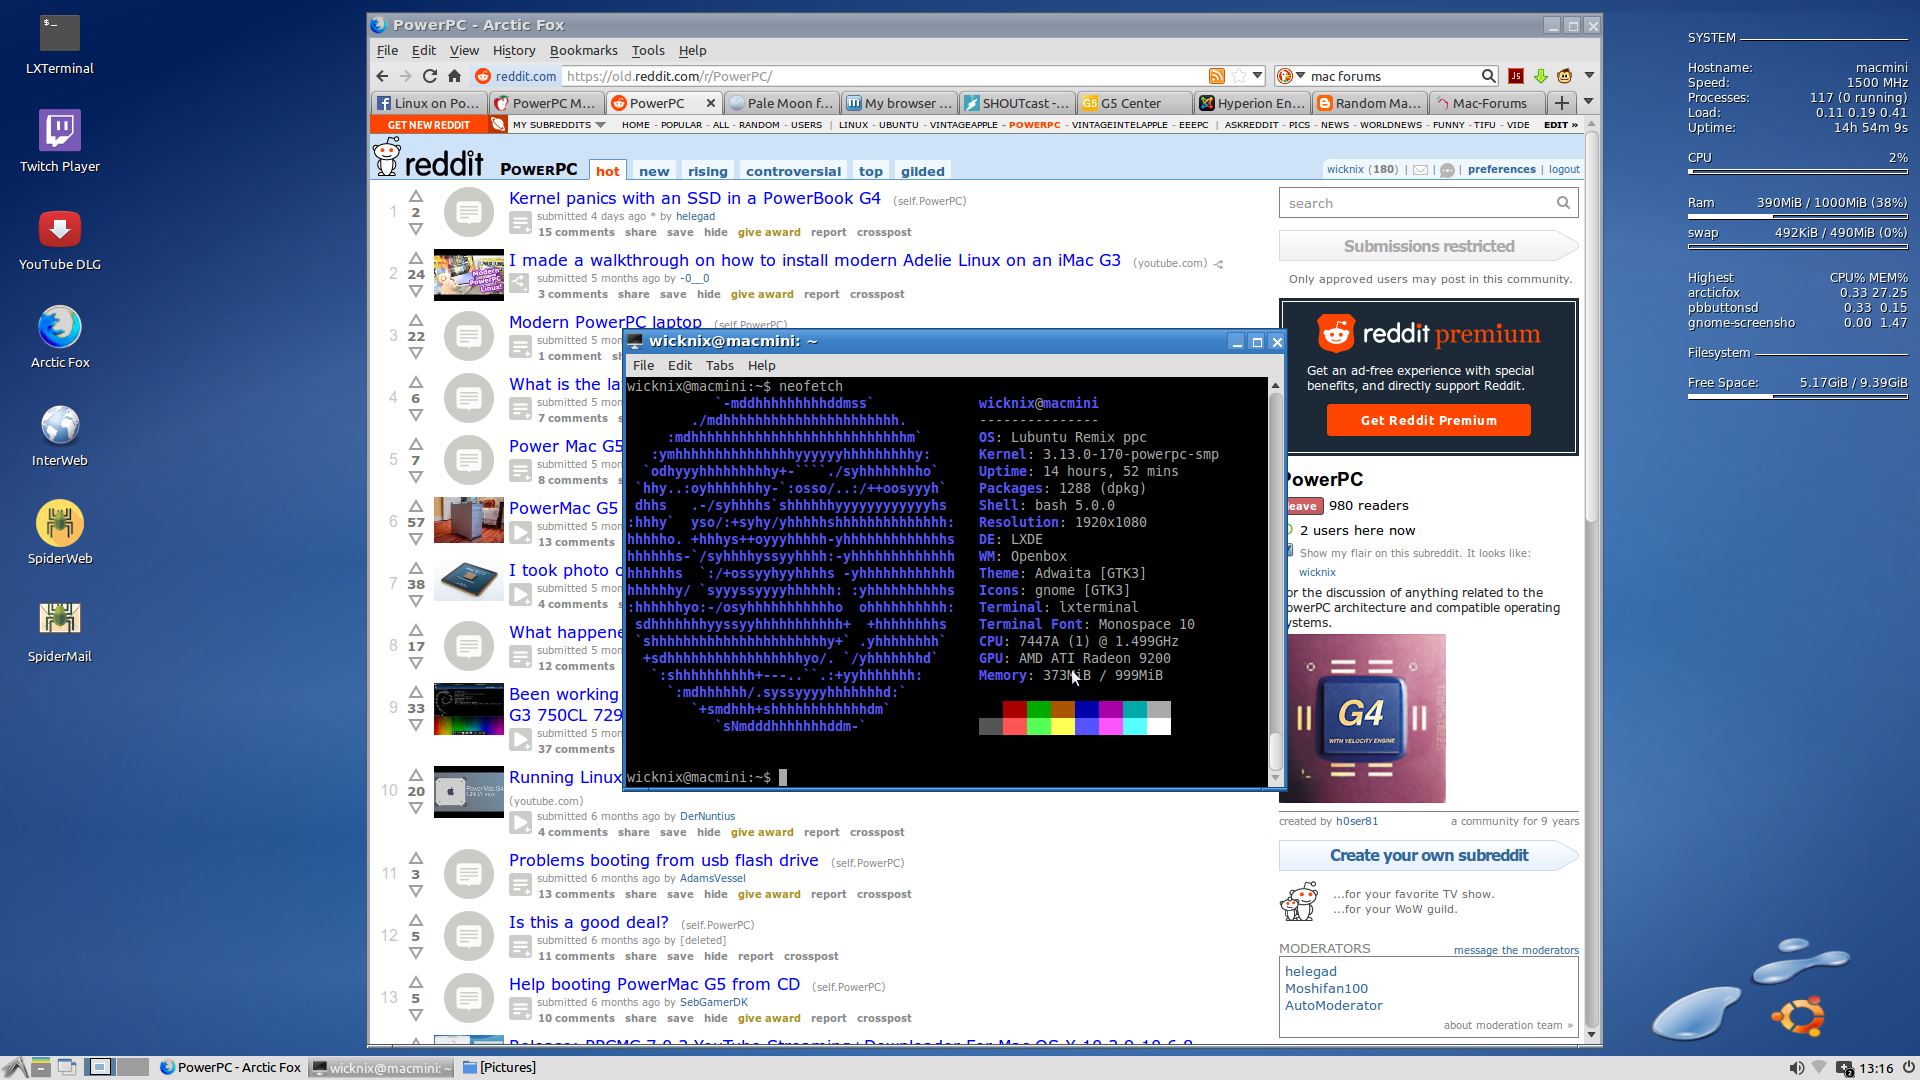
Task: Click the volume icon in system tray
Action: point(1796,1068)
